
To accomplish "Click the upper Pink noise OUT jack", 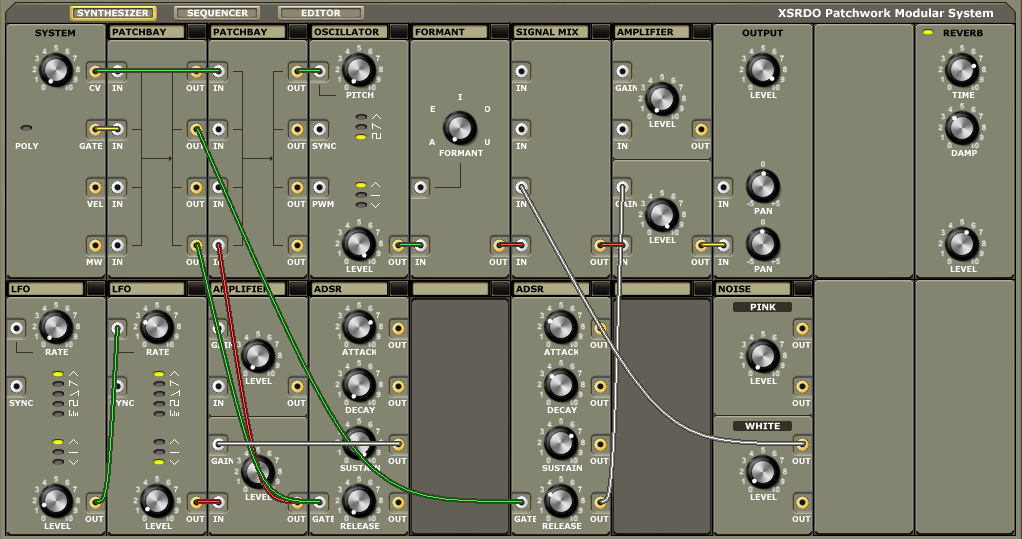I will [802, 328].
